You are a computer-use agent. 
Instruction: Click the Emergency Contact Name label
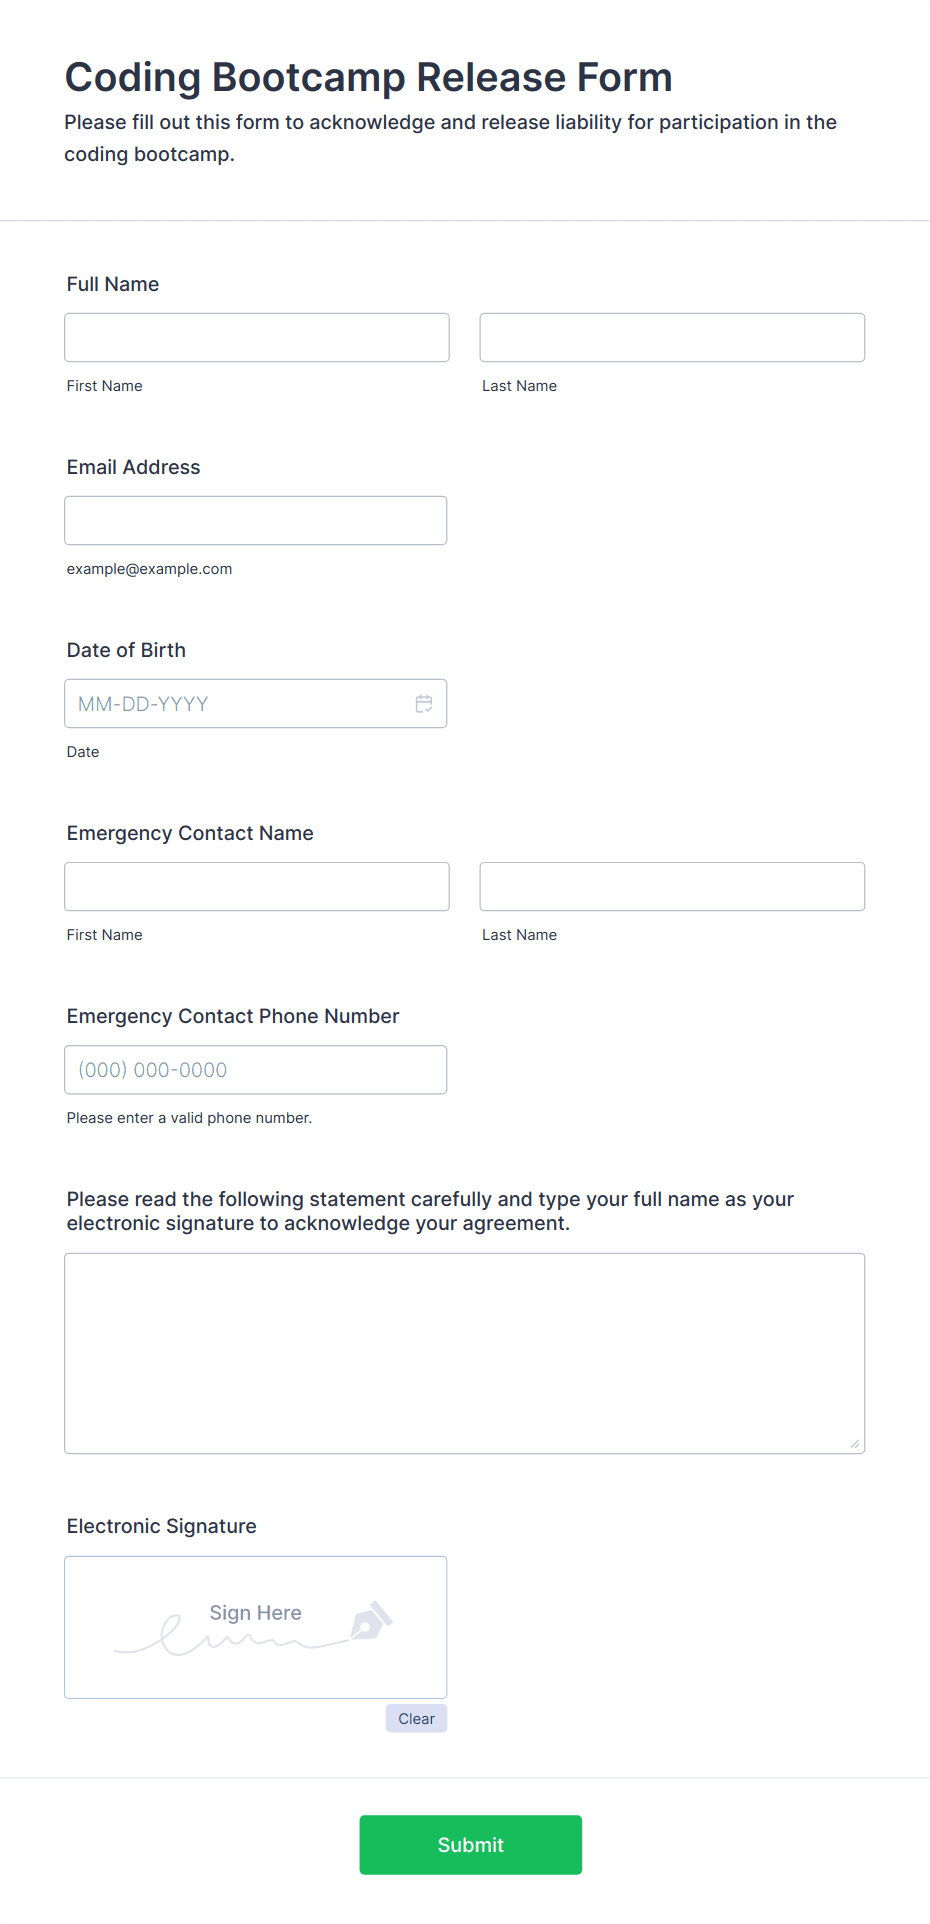190,833
